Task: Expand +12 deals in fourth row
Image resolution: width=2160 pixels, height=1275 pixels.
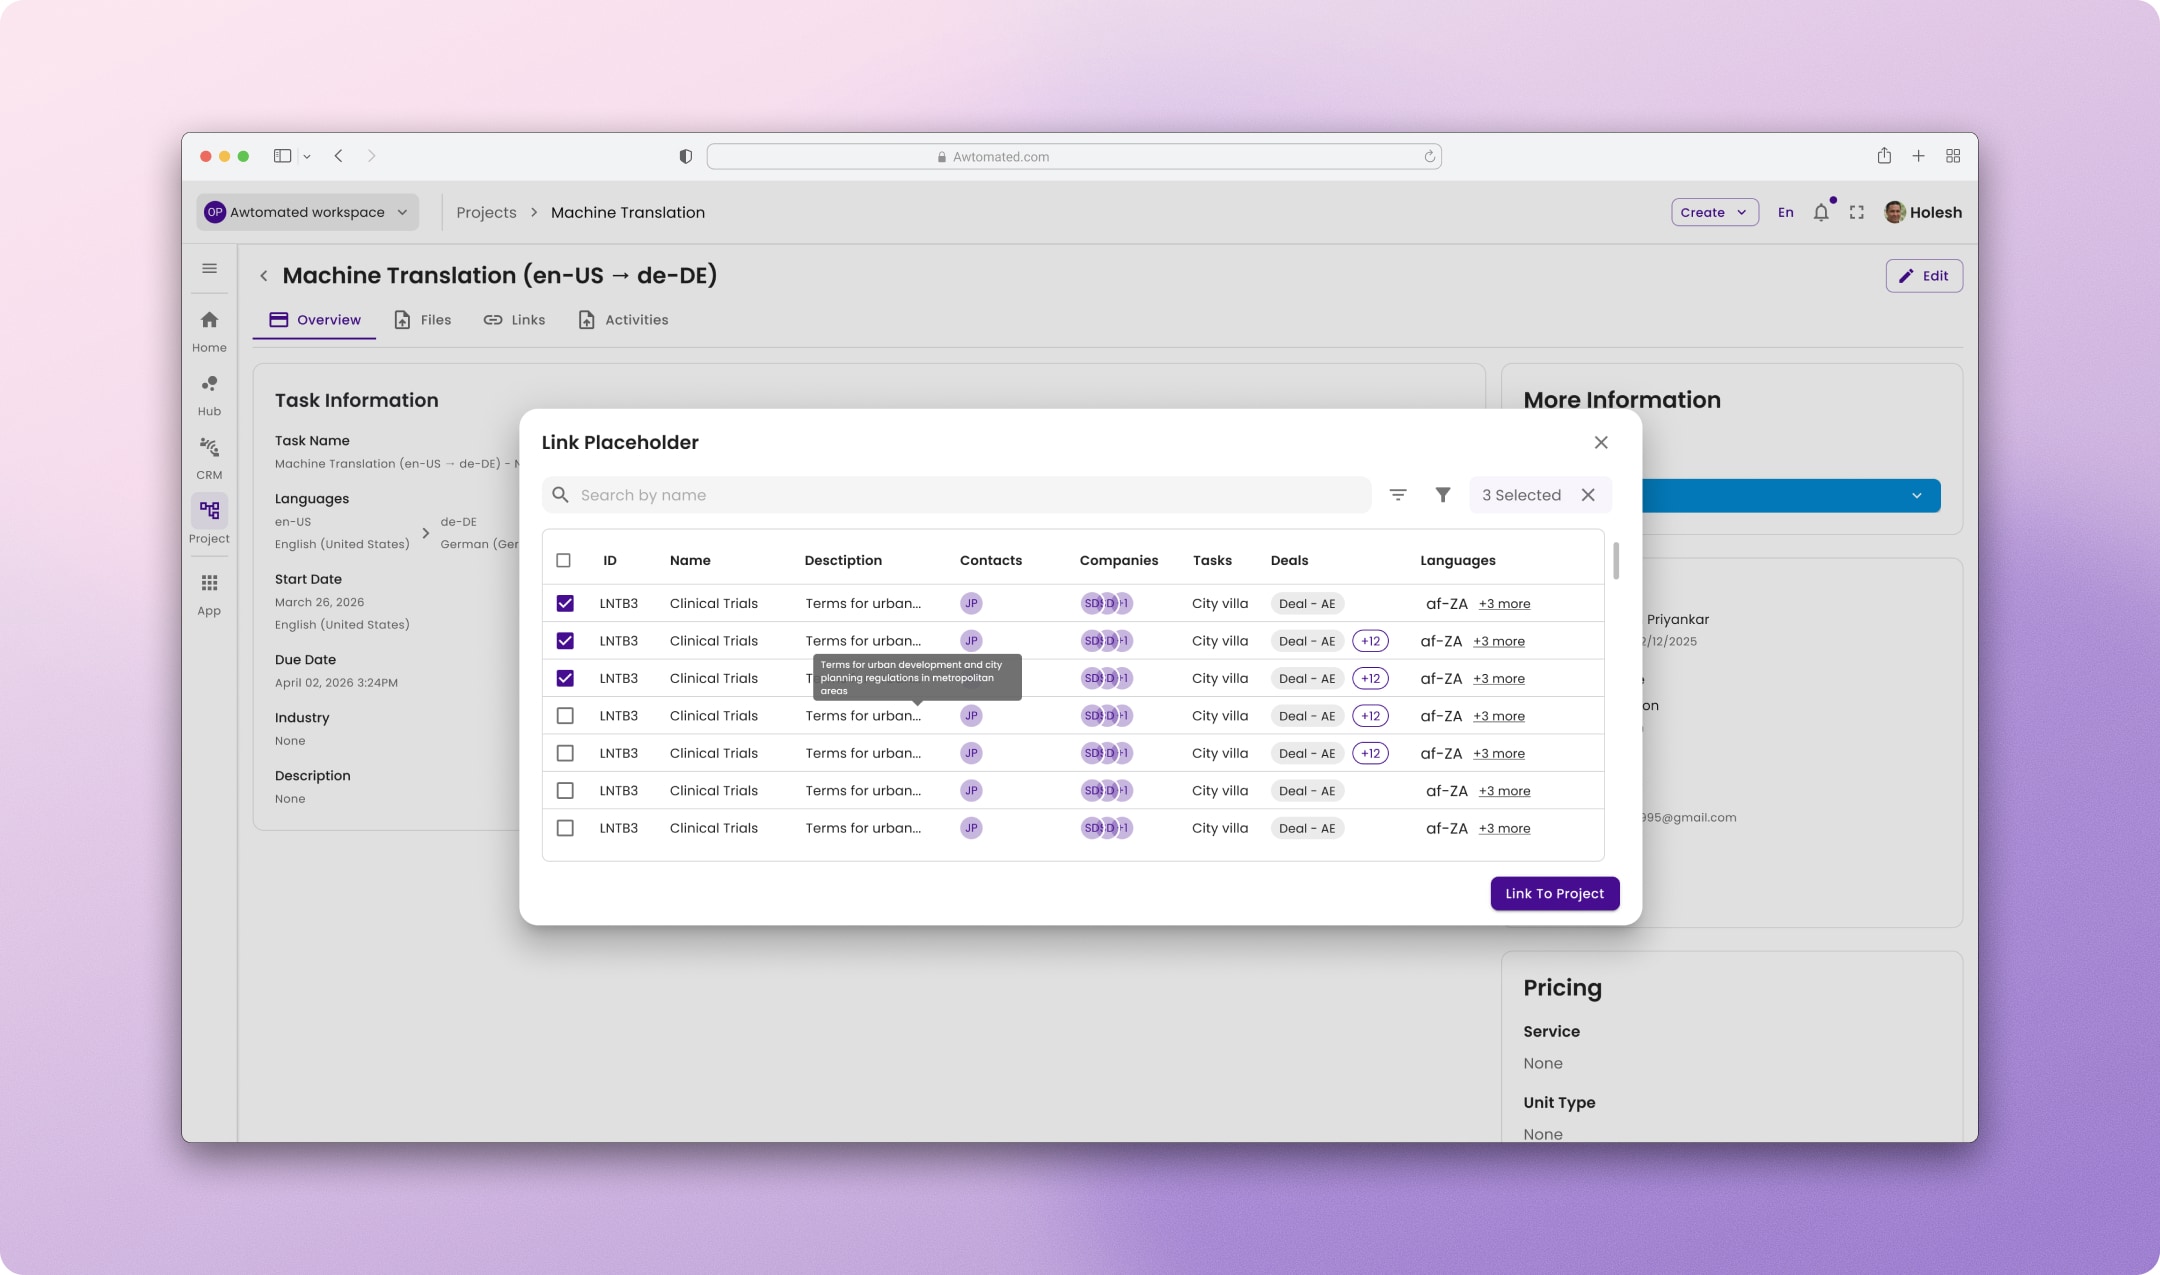Action: [x=1370, y=716]
